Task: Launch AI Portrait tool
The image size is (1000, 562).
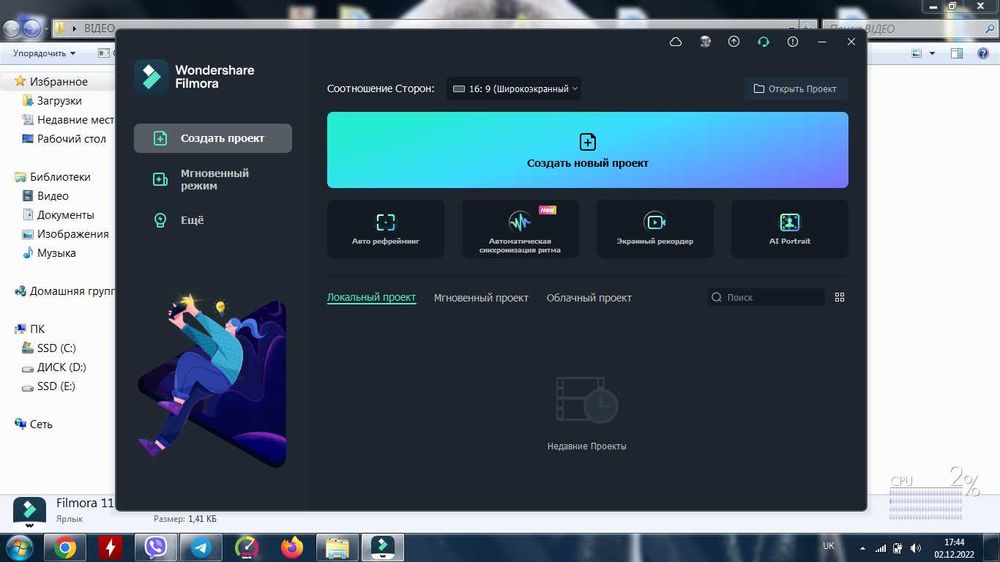Action: click(x=790, y=229)
